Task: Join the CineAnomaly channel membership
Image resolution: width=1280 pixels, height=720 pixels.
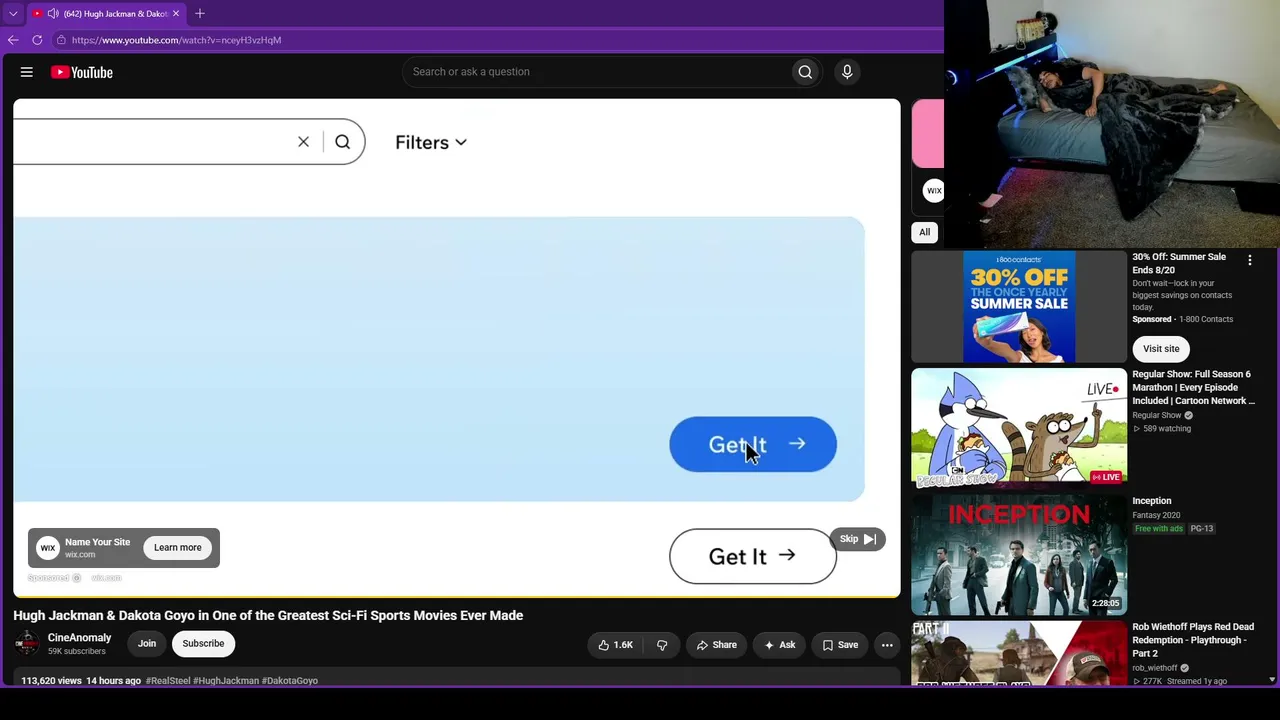Action: pos(147,644)
